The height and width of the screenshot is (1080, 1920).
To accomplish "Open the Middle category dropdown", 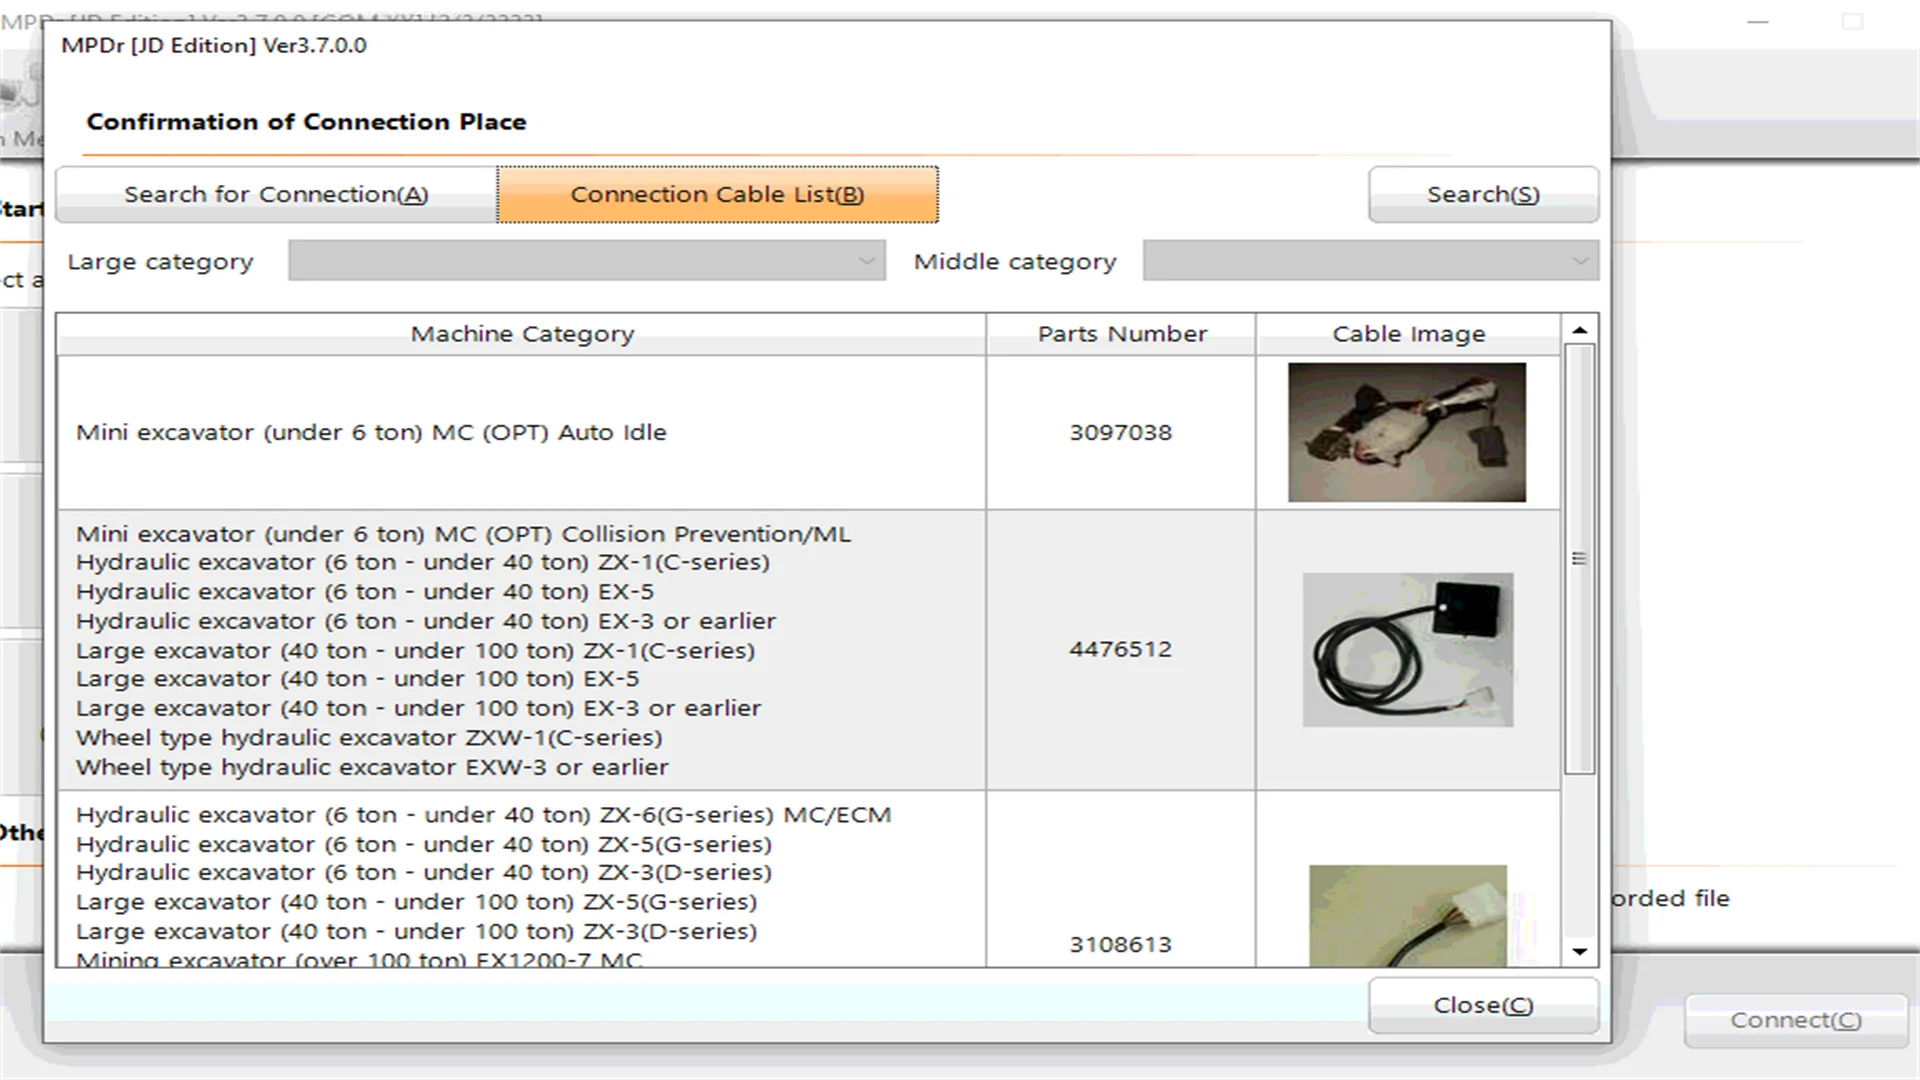I will pyautogui.click(x=1370, y=261).
